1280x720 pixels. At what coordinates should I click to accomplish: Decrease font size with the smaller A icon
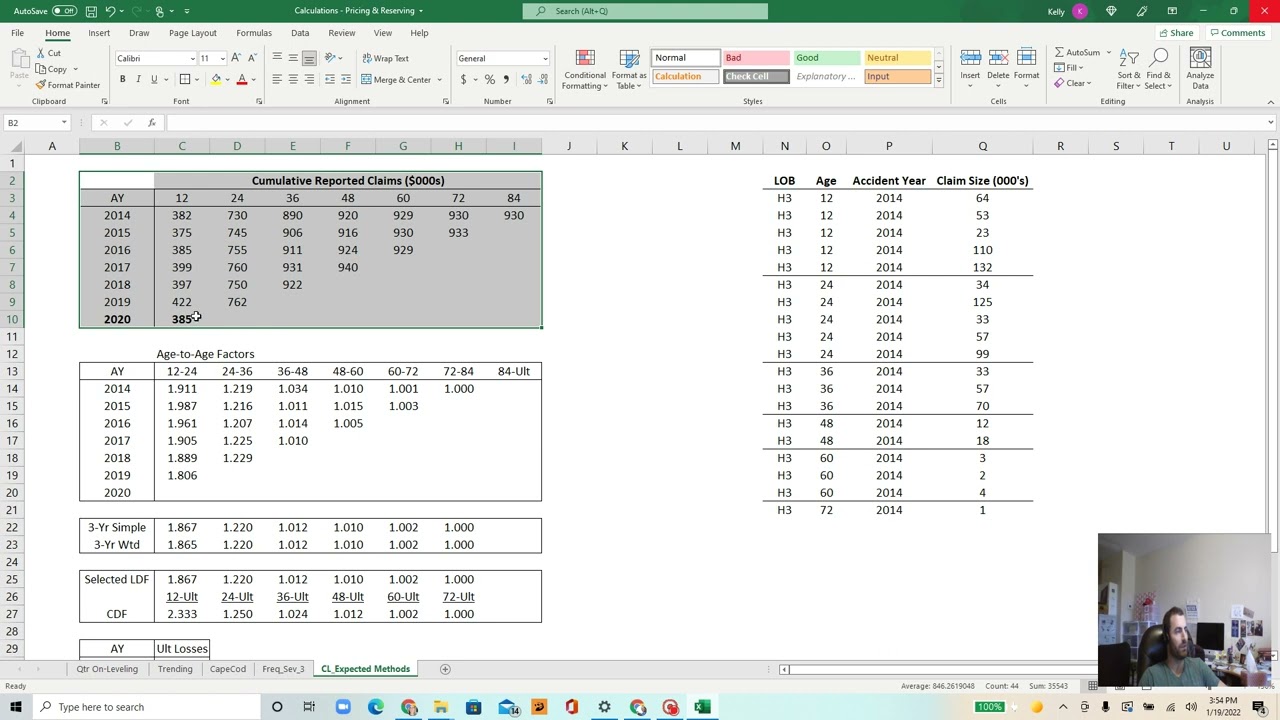(252, 58)
